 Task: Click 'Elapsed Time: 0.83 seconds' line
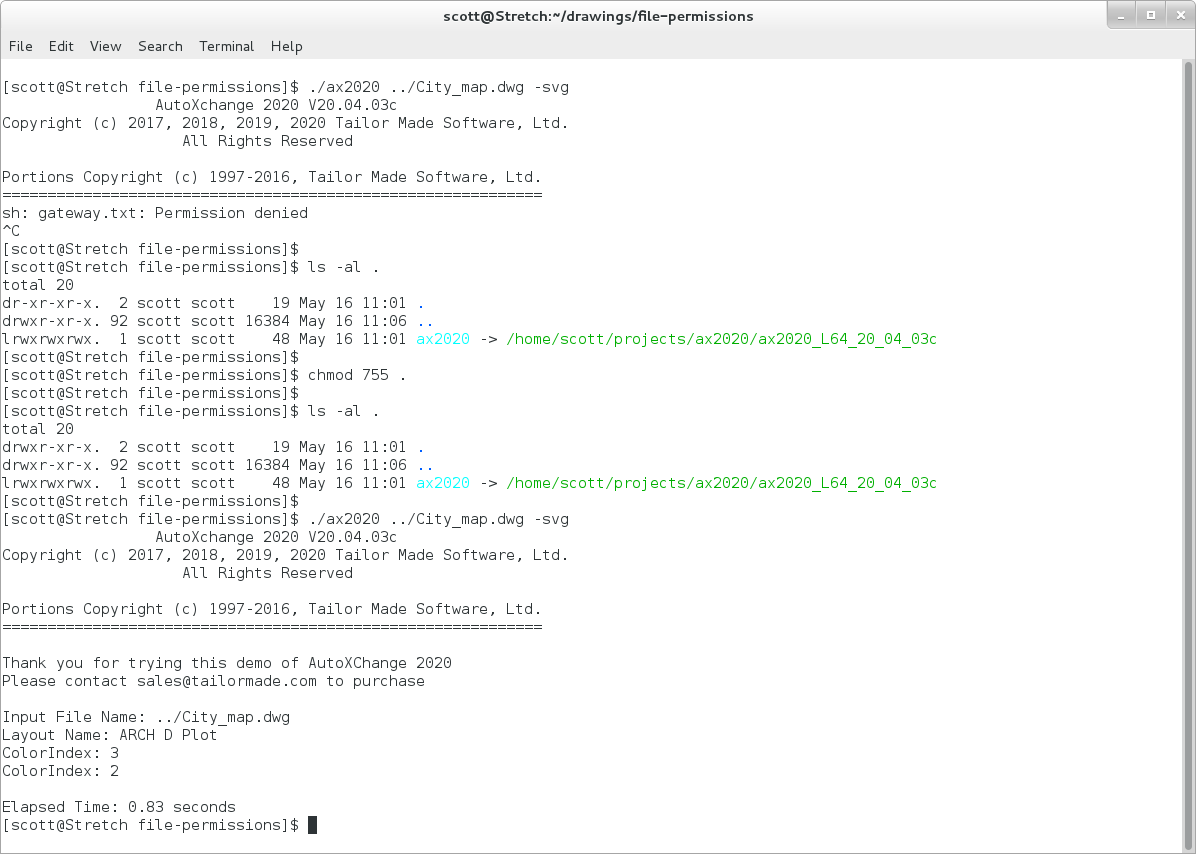(119, 807)
